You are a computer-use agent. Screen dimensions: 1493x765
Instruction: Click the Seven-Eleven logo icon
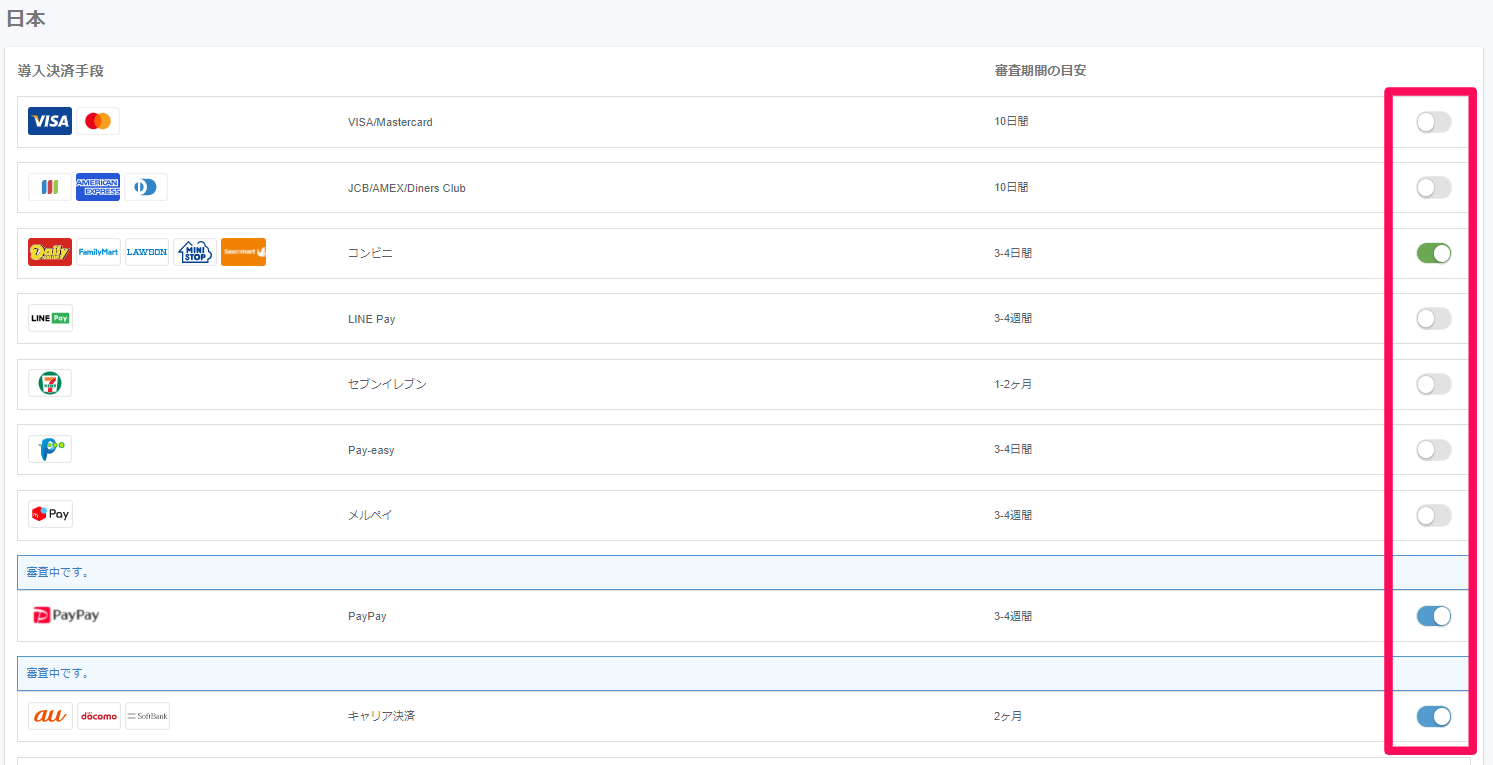[x=50, y=384]
